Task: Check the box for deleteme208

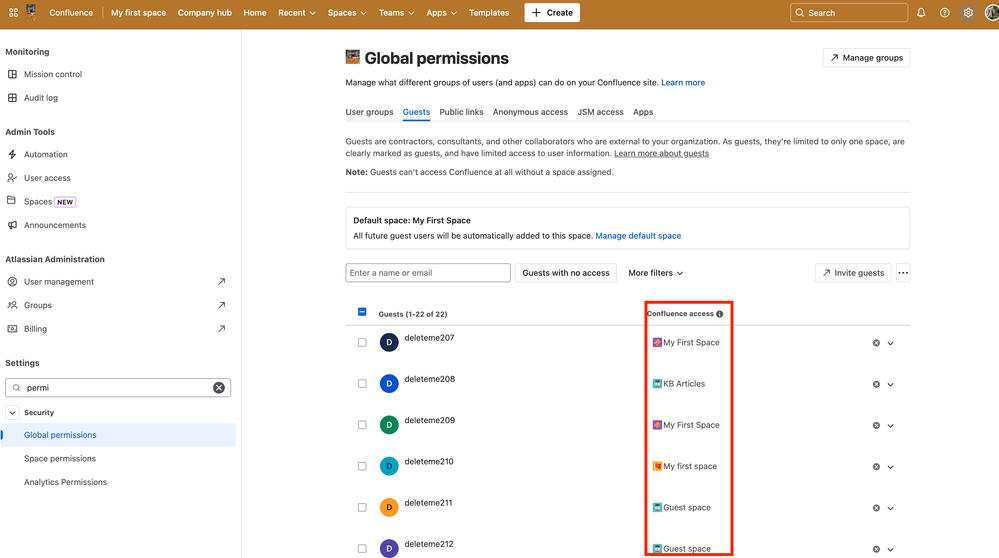Action: tap(362, 383)
